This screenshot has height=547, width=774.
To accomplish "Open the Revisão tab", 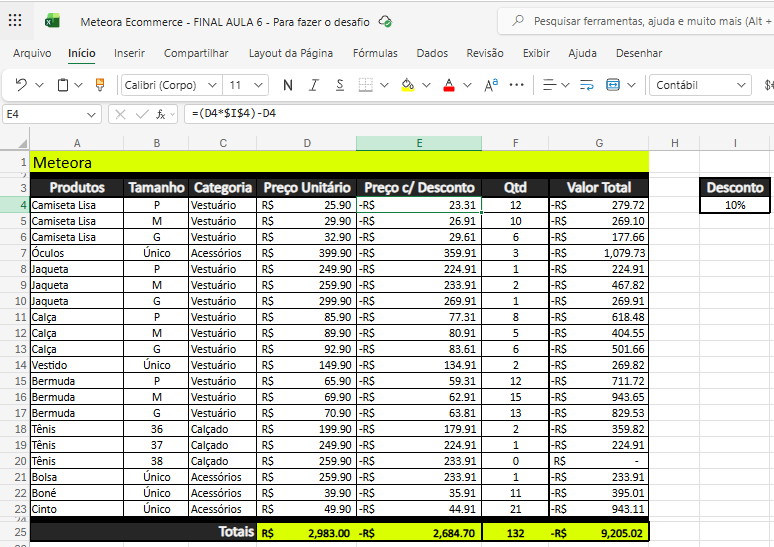I will pyautogui.click(x=485, y=53).
